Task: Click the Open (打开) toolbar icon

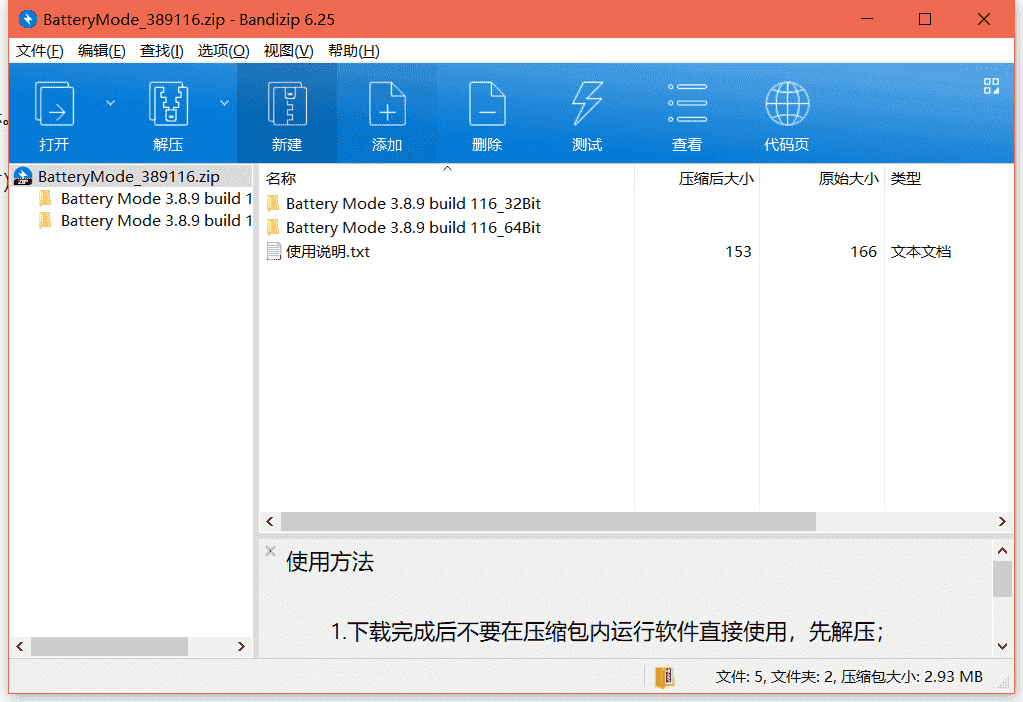Action: point(54,104)
